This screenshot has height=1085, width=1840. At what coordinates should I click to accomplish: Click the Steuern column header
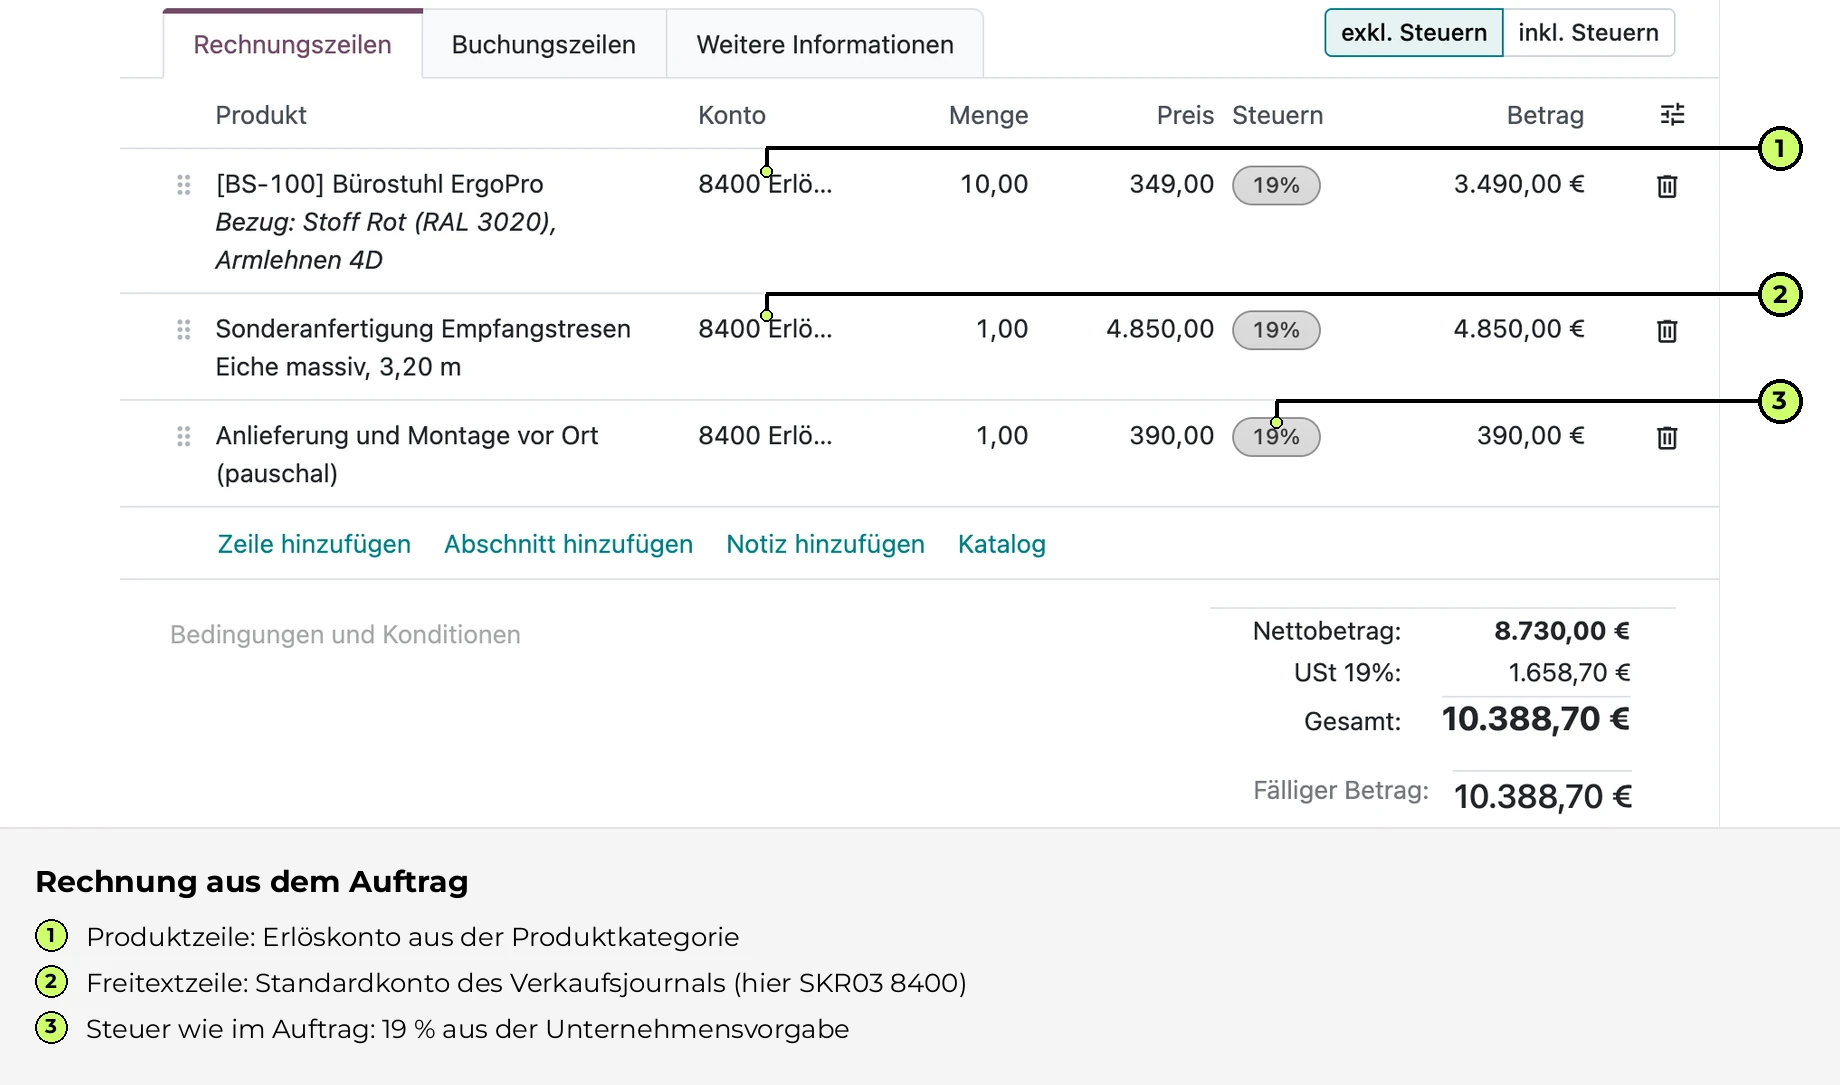click(1277, 115)
